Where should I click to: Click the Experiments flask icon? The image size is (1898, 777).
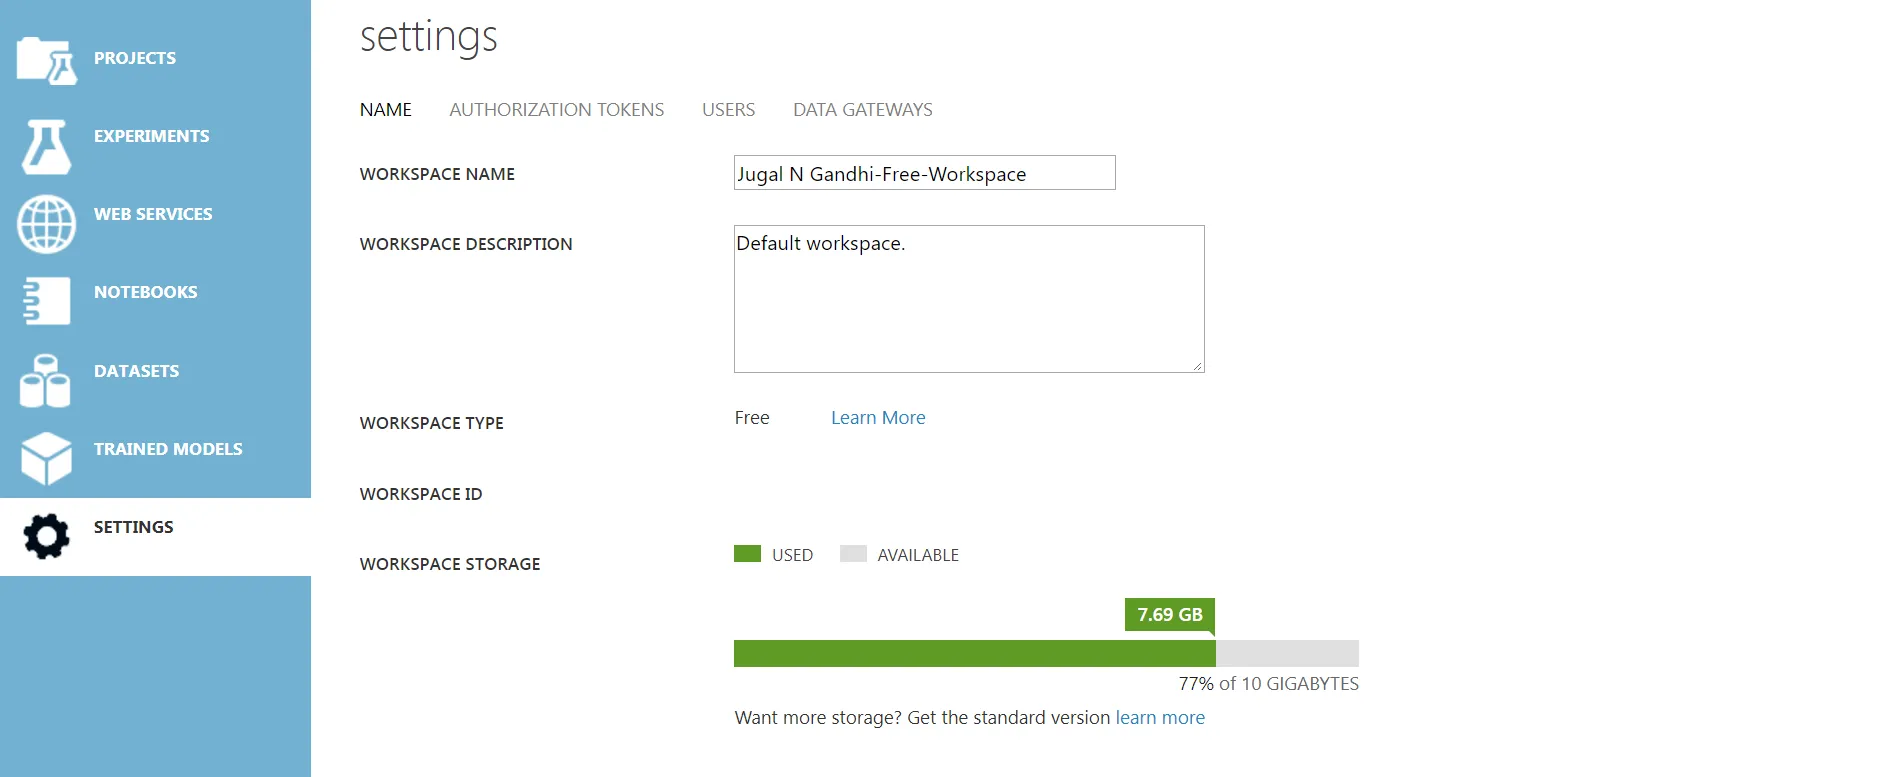[47, 146]
